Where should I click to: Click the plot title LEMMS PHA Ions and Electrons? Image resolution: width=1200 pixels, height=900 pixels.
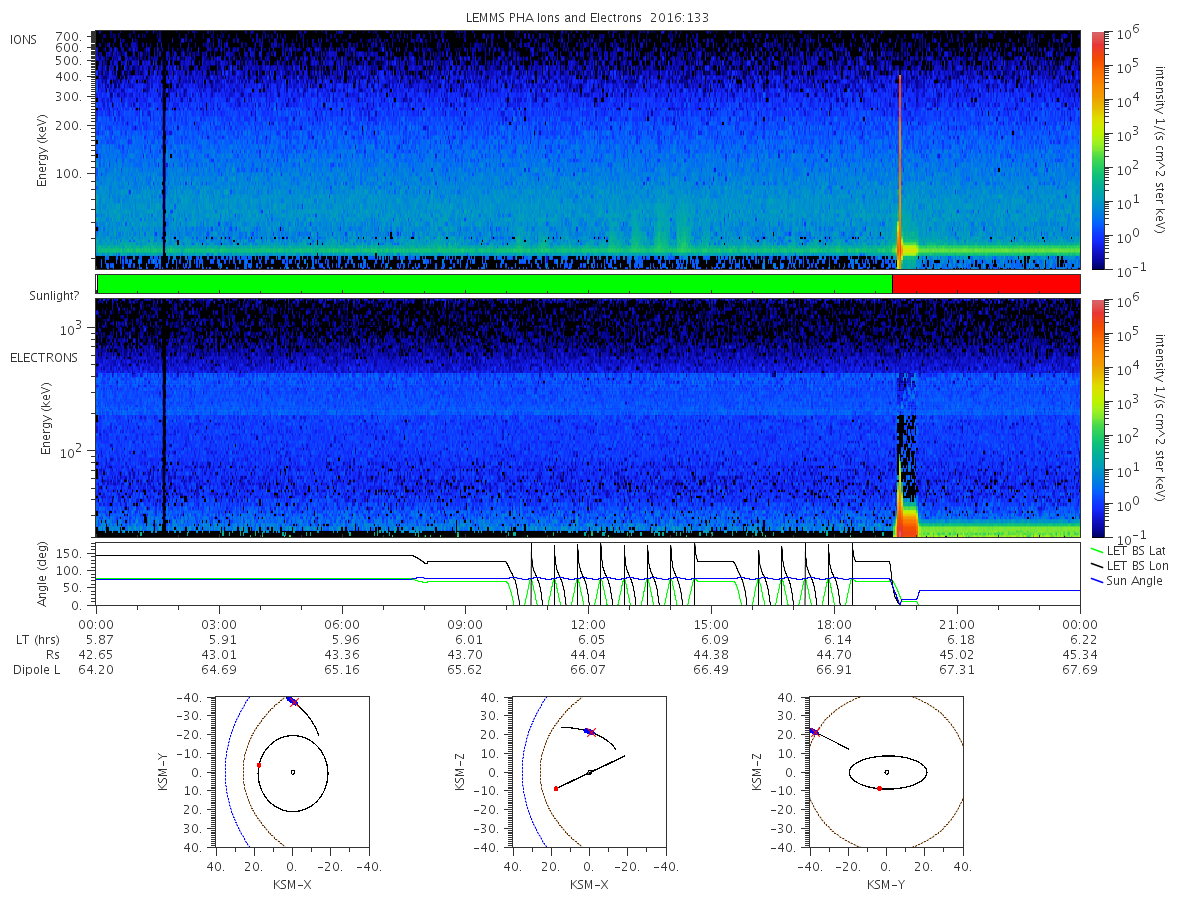coord(588,18)
